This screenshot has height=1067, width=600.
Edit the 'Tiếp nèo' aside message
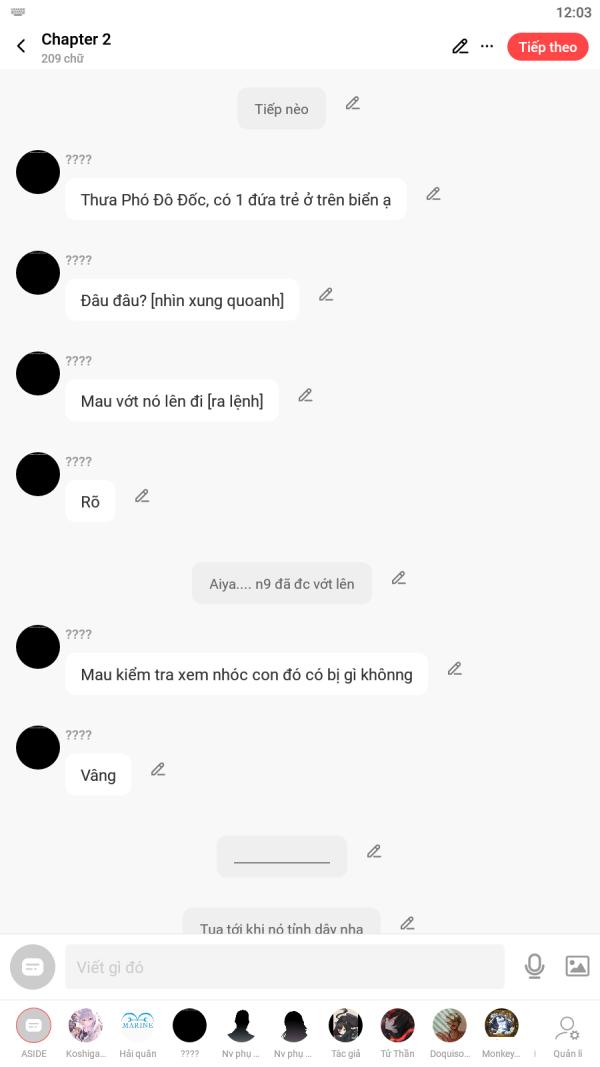coord(352,103)
